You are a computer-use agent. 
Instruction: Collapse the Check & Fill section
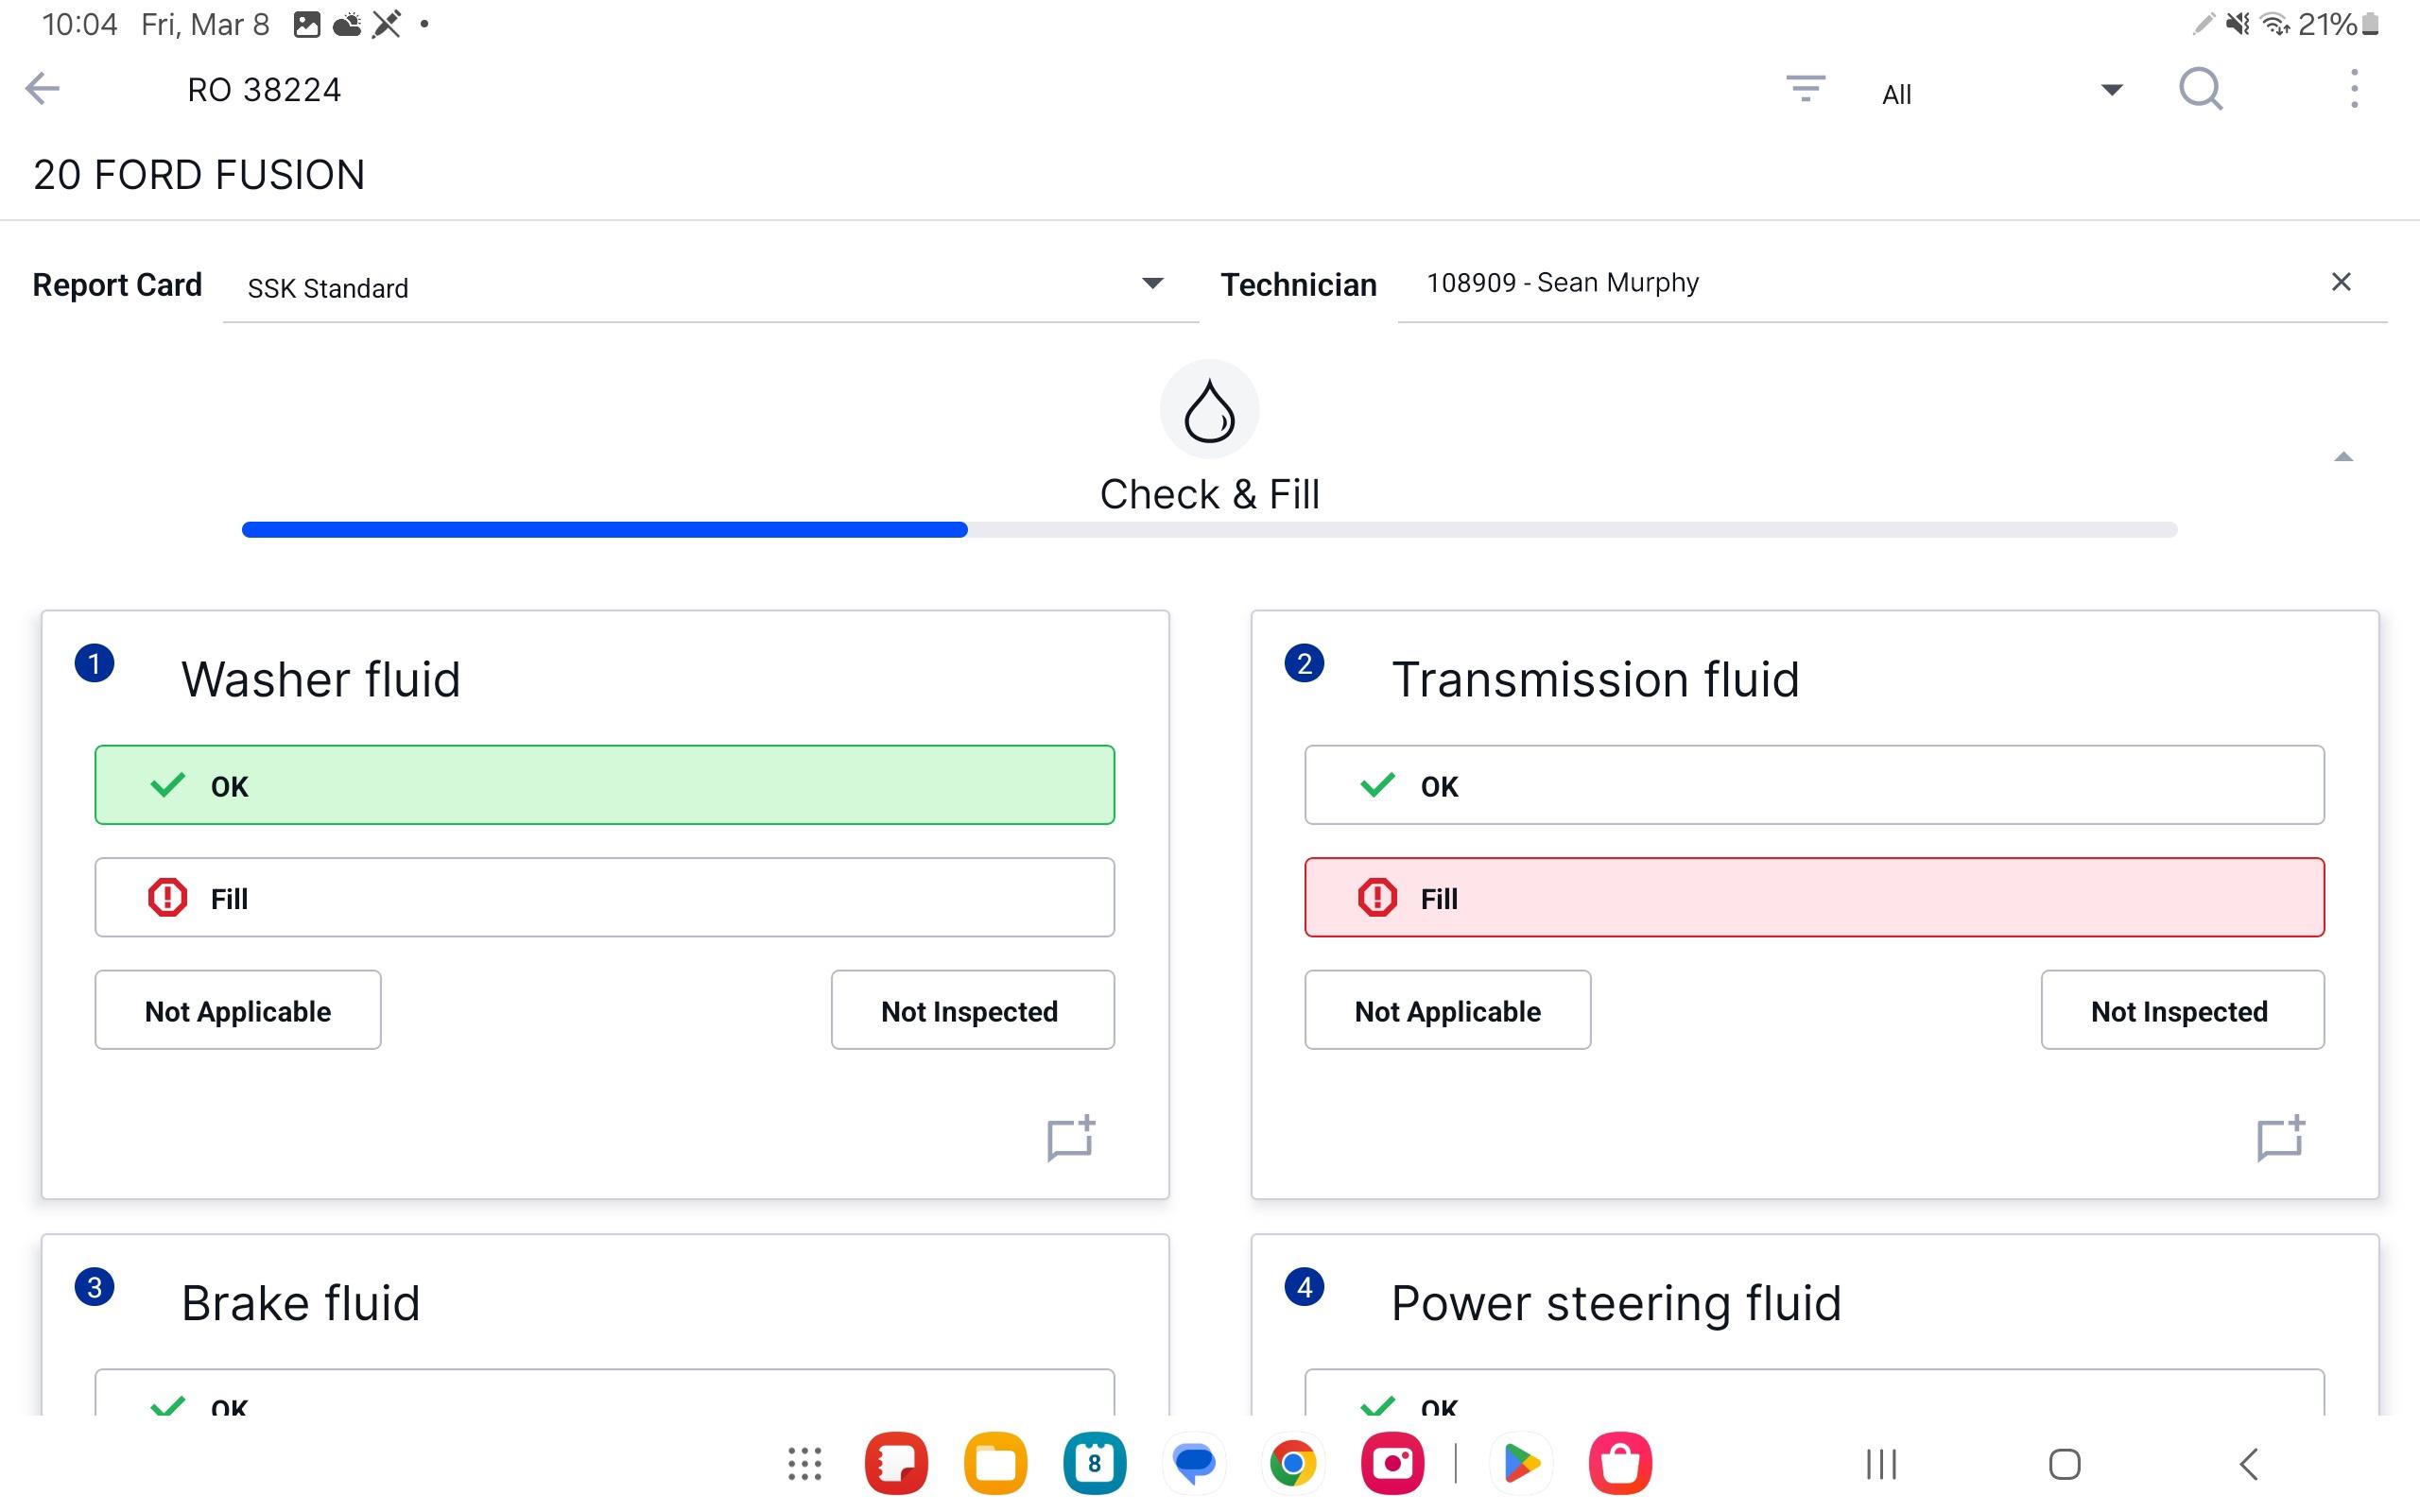click(x=2343, y=457)
